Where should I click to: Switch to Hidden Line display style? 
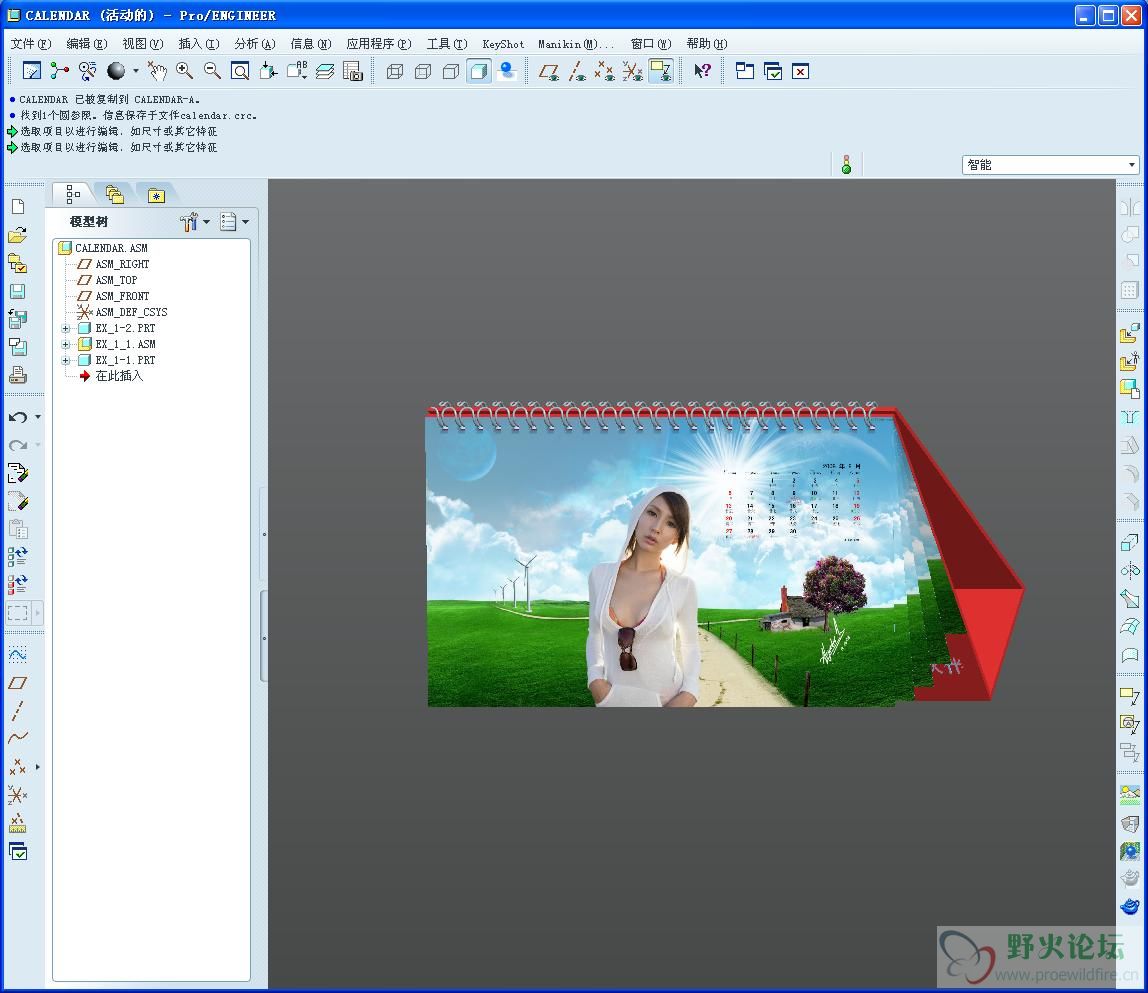coord(423,71)
